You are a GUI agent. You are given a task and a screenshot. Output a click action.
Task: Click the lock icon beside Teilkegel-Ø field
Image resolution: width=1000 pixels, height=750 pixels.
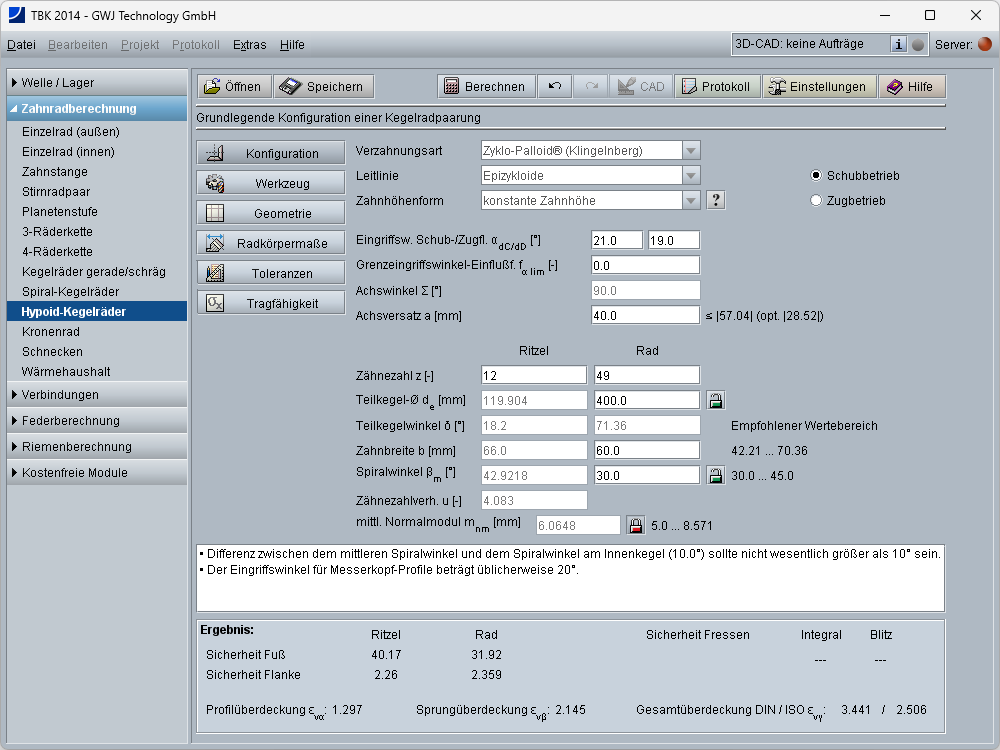point(716,400)
